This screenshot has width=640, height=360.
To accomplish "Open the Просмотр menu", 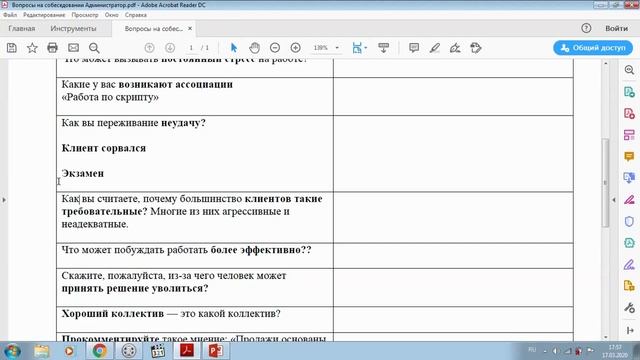I will 85,15.
